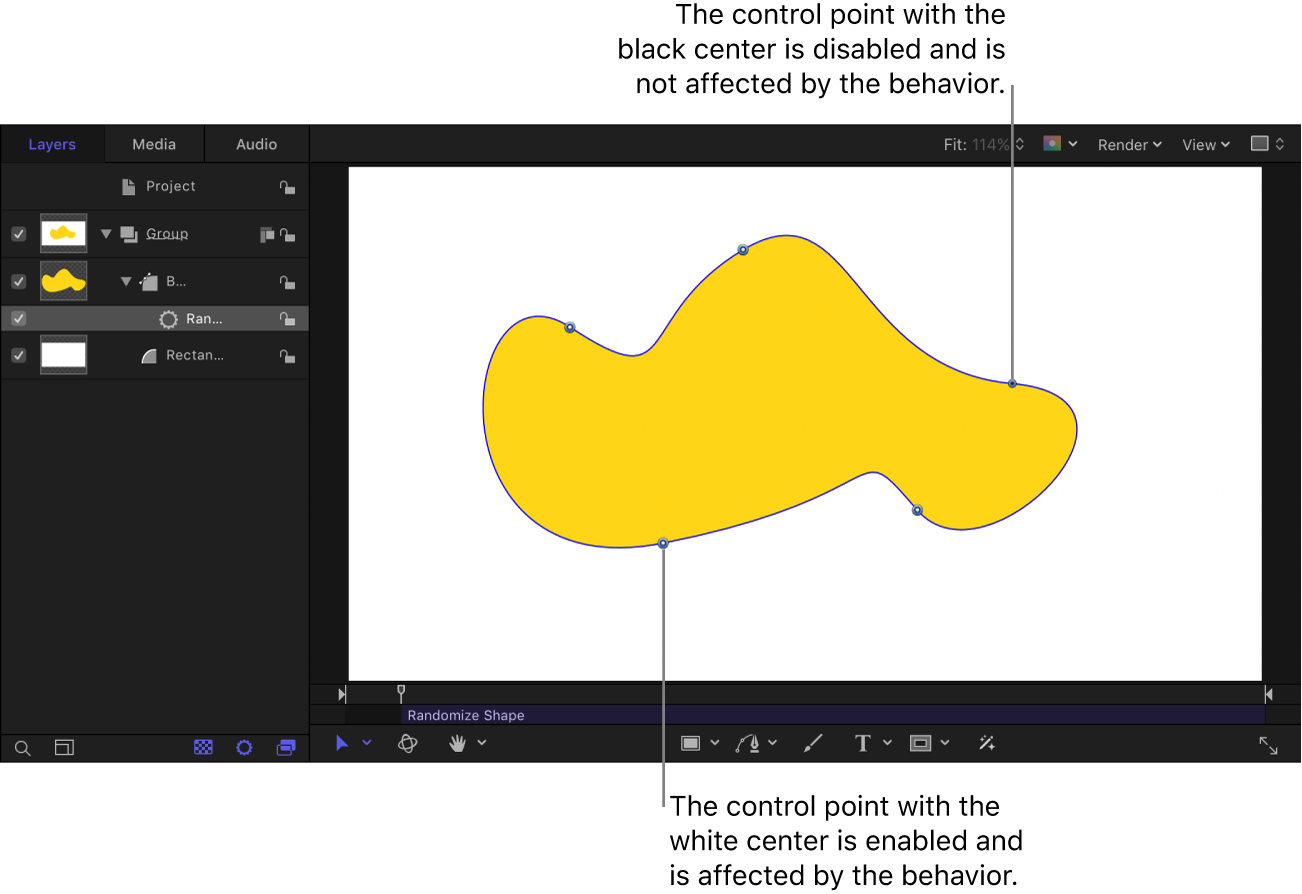Toggle transparency checkerboard background icon

pos(203,747)
